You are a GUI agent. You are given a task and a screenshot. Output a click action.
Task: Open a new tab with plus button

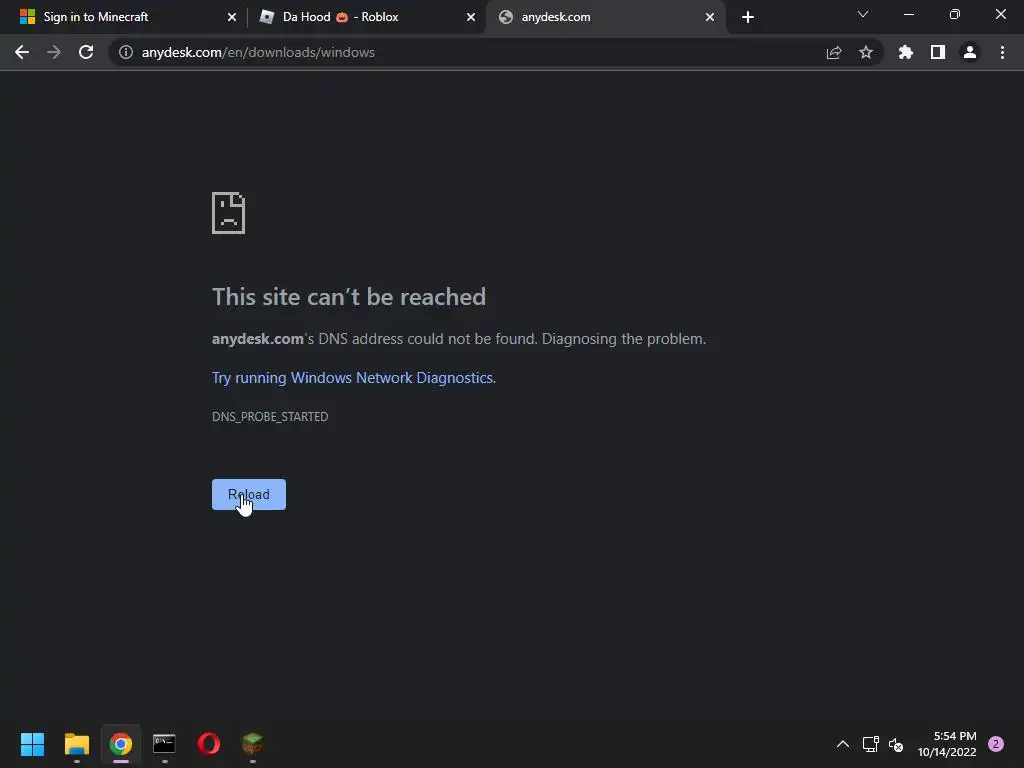[748, 17]
